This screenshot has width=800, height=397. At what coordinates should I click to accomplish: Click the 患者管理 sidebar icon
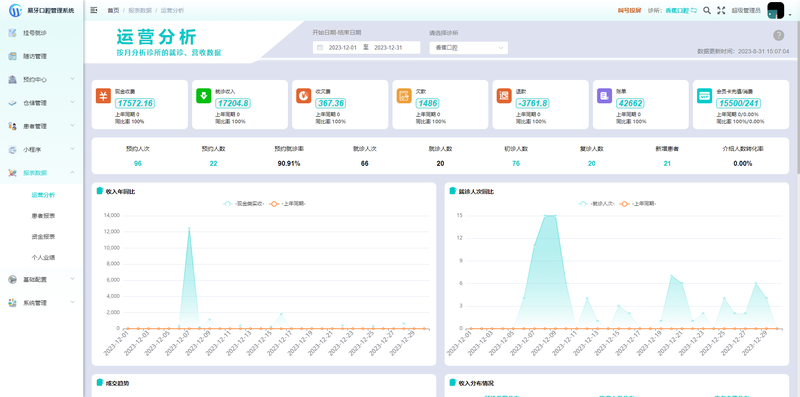[x=13, y=126]
